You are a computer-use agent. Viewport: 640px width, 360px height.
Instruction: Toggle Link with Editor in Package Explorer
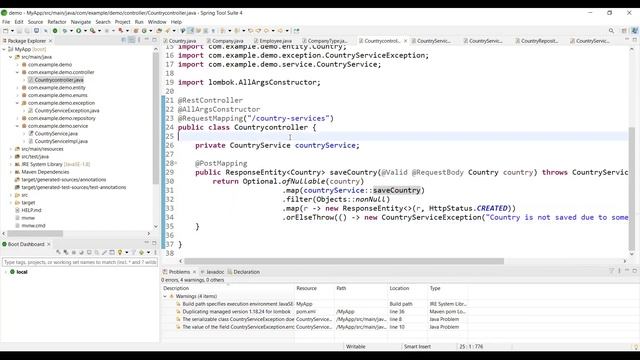click(x=131, y=40)
